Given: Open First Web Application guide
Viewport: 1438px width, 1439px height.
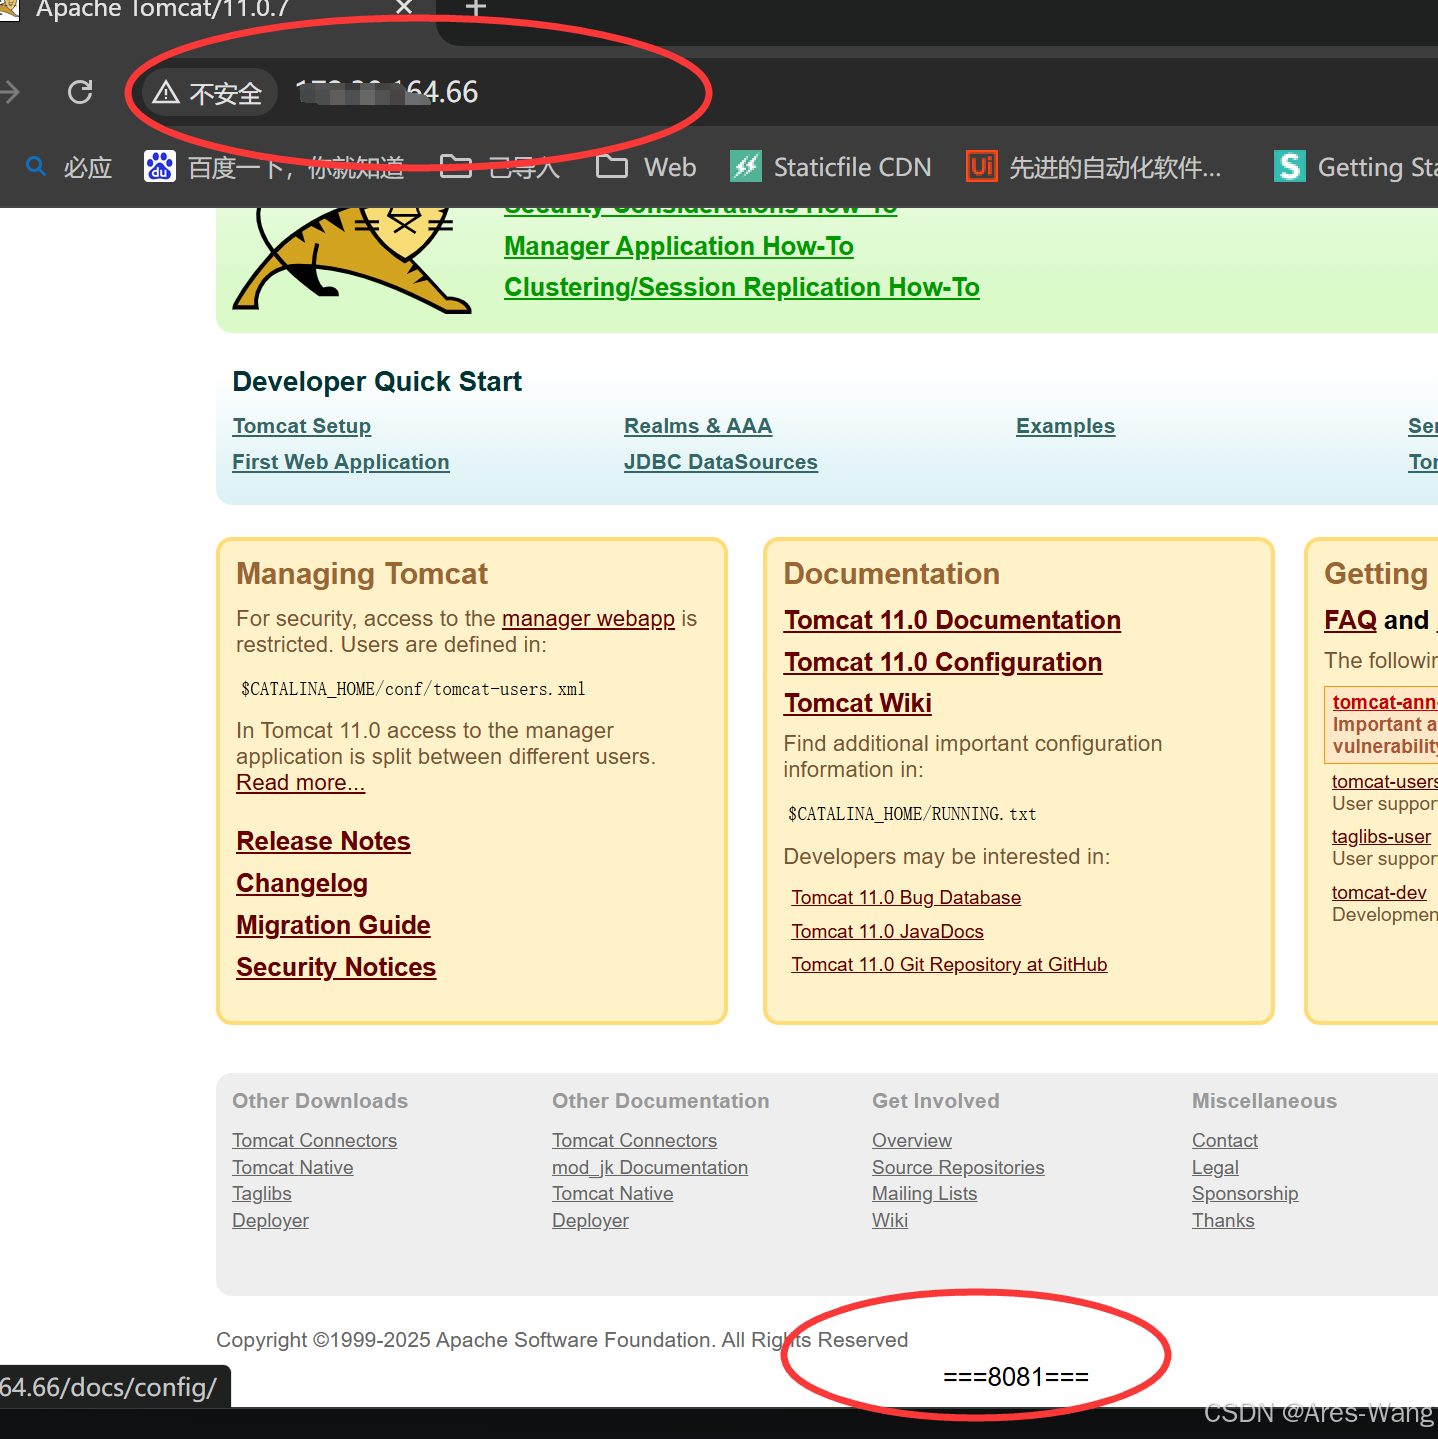Looking at the screenshot, I should (x=341, y=462).
